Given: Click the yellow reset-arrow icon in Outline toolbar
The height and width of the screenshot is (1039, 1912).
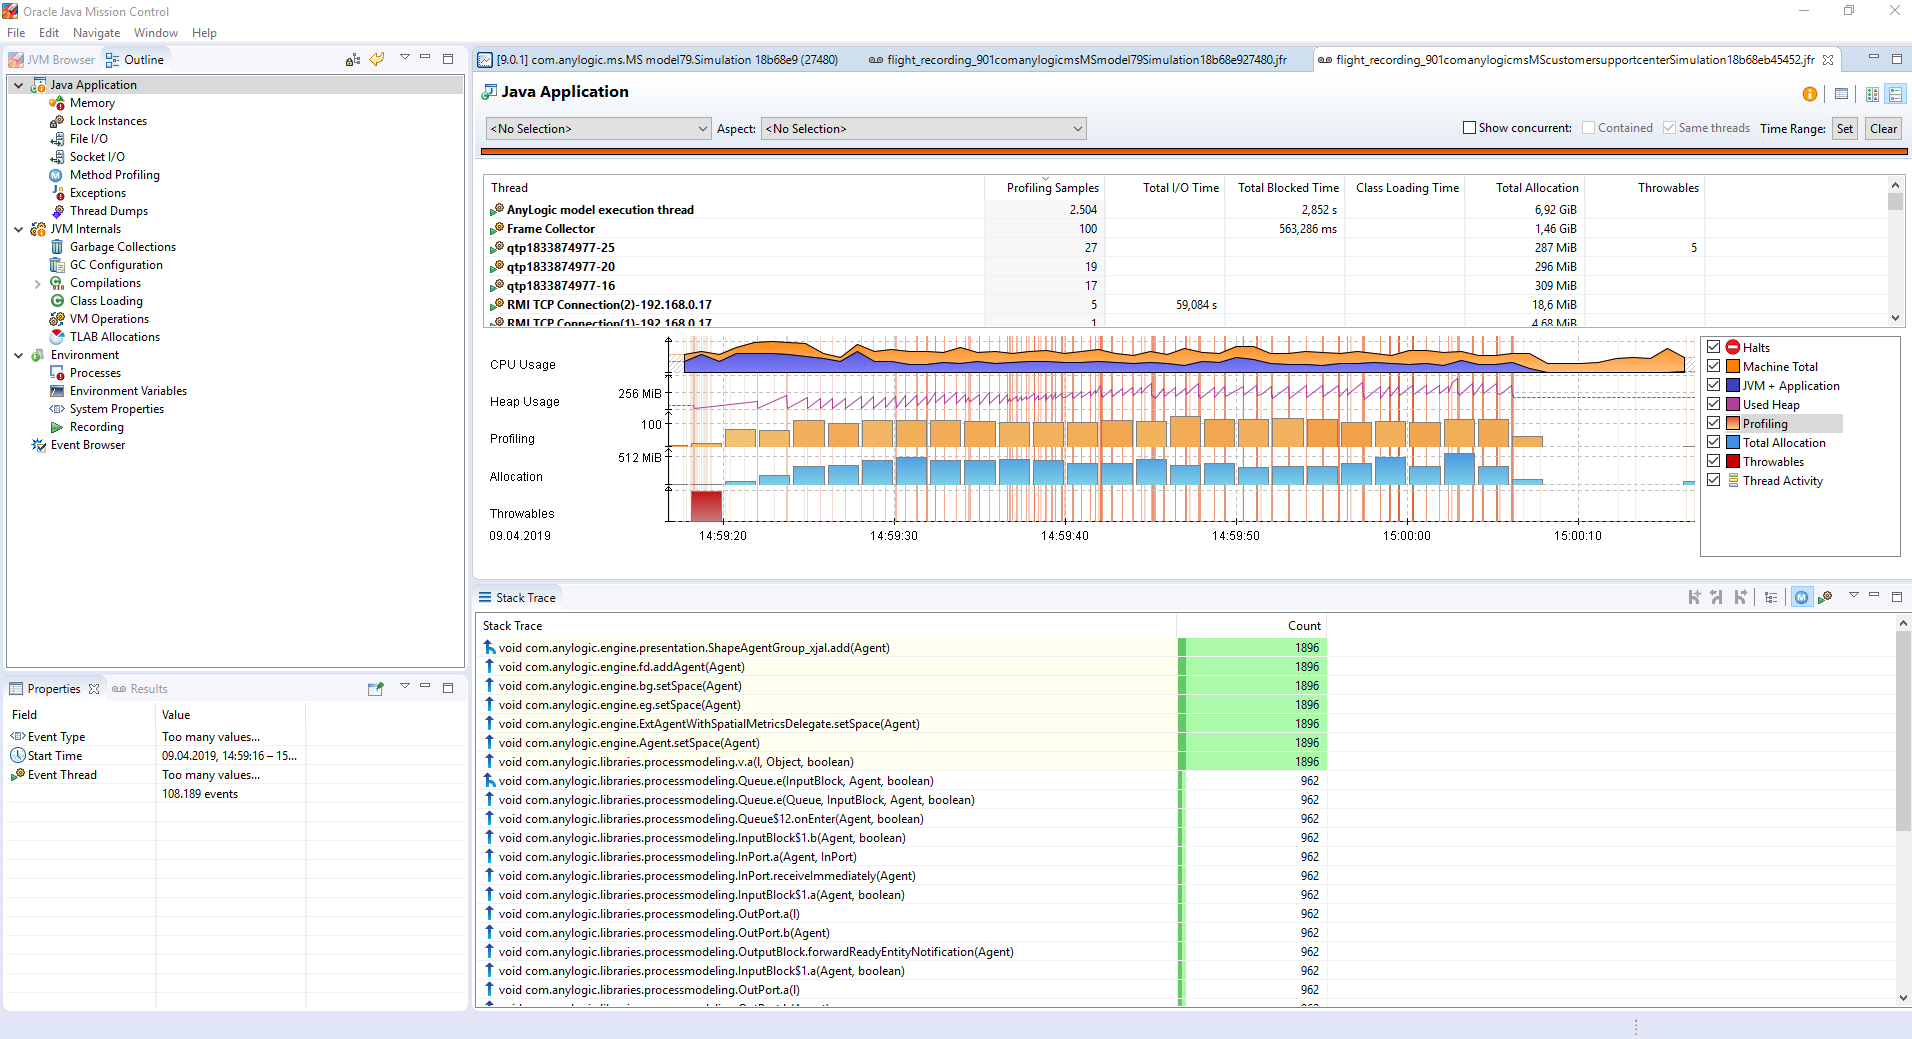Looking at the screenshot, I should point(377,59).
